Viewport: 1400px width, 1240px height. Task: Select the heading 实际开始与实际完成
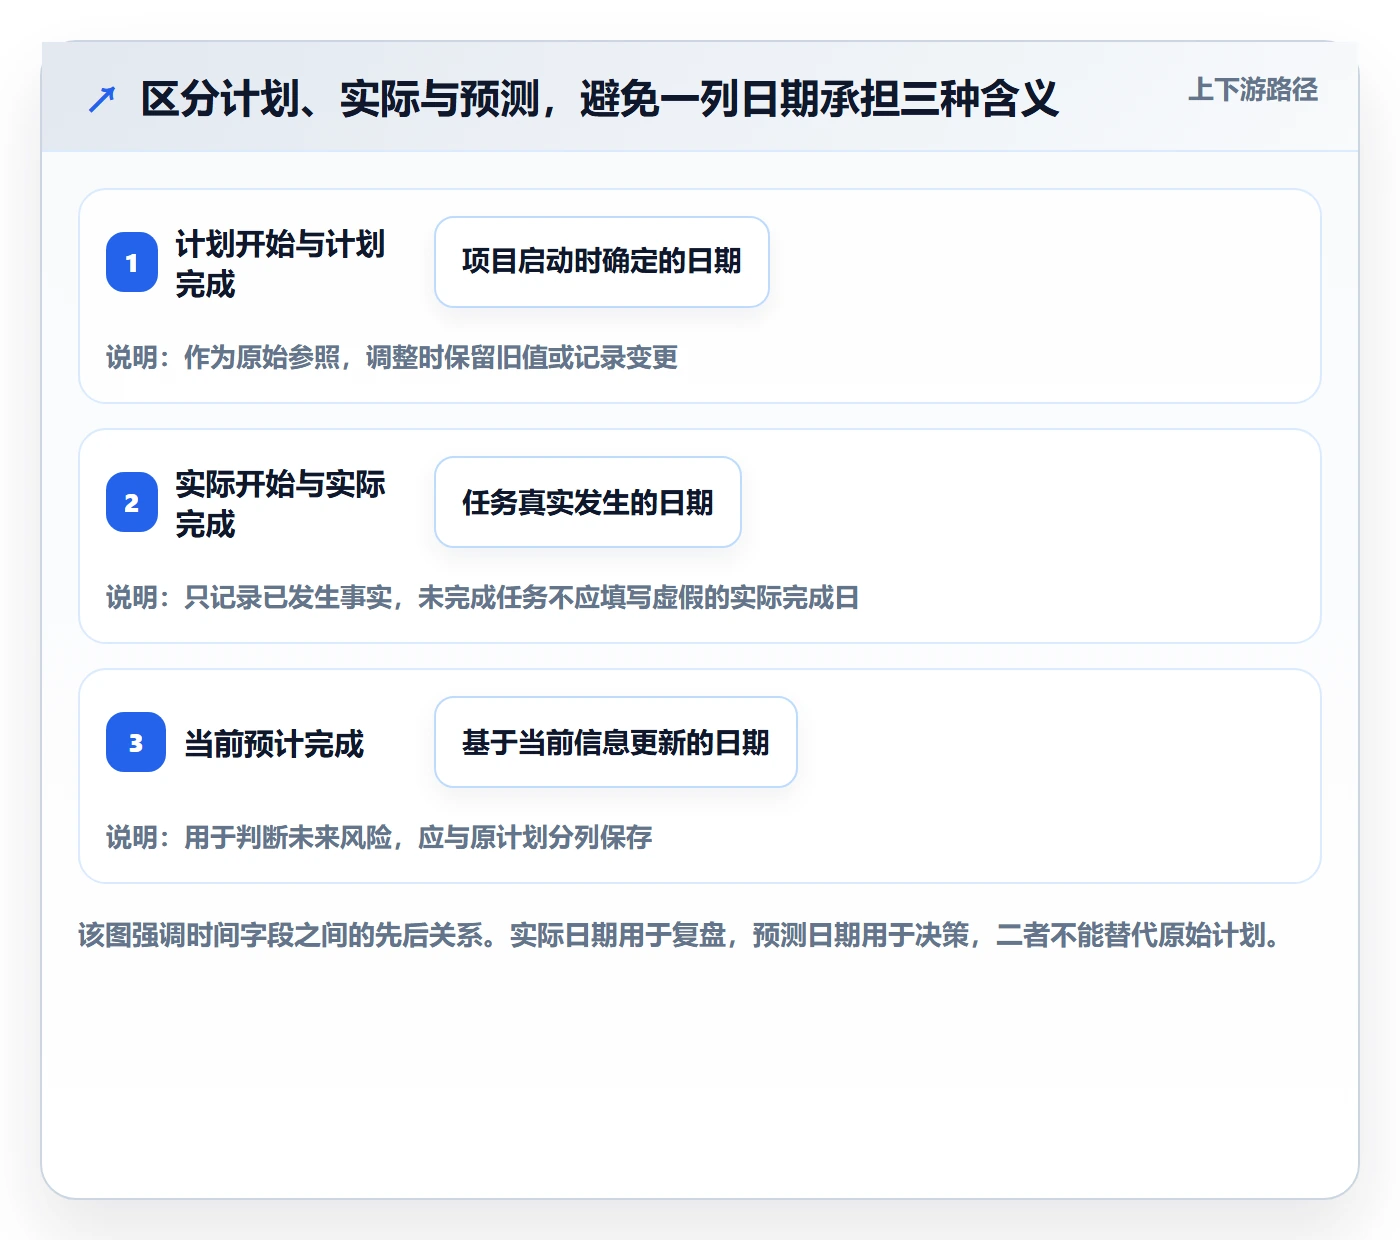point(280,504)
